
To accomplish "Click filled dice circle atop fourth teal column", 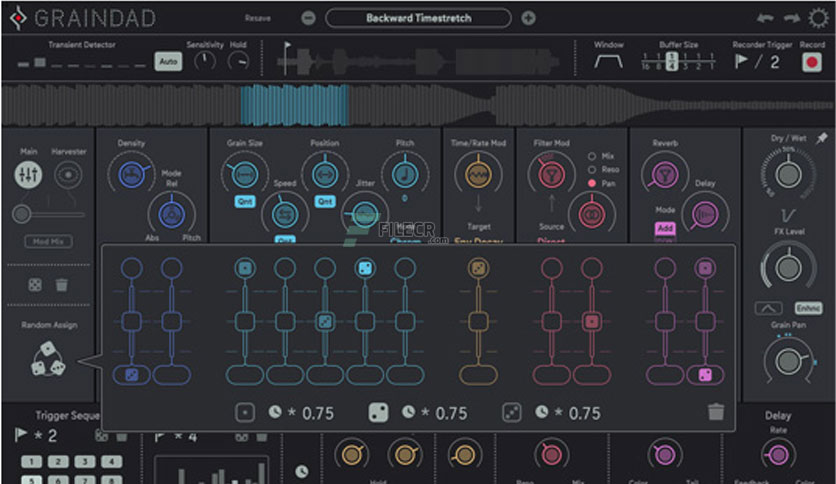I will (x=365, y=268).
